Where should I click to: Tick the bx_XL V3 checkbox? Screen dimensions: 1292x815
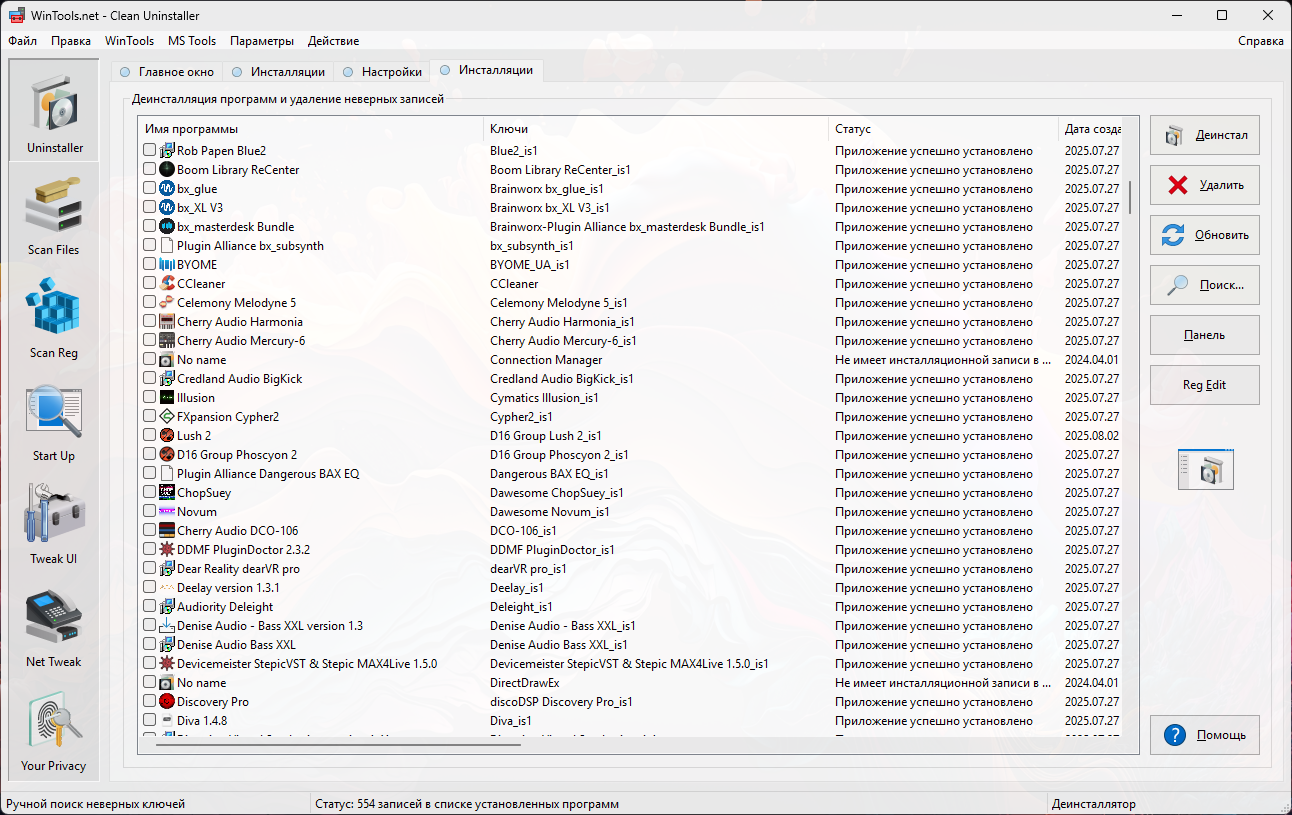[150, 208]
